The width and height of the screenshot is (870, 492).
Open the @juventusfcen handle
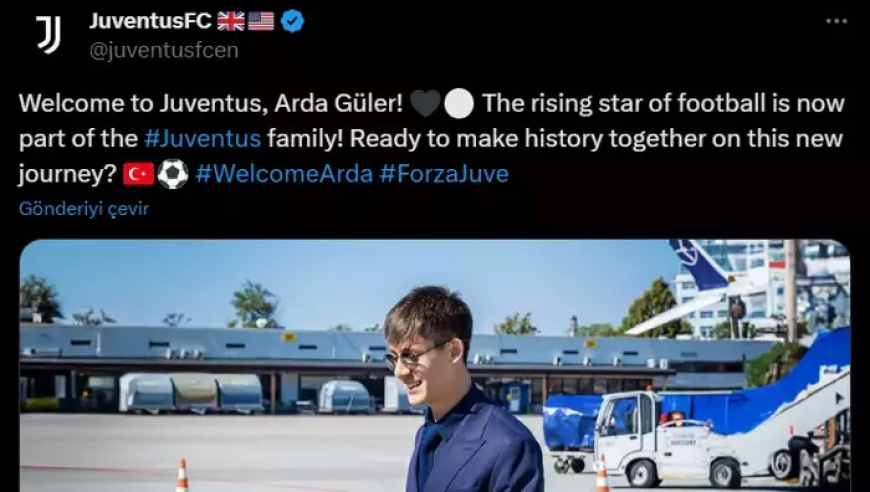[164, 50]
